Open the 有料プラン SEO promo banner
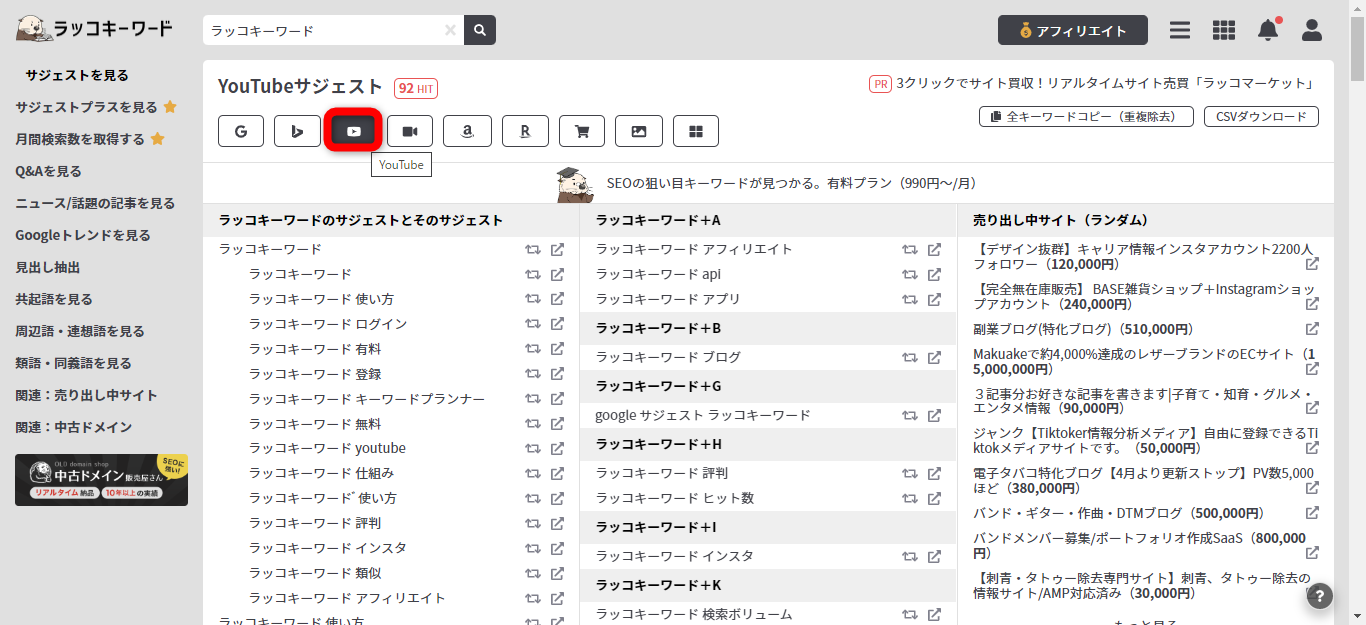Screen dimensions: 1366x625 pos(766,183)
